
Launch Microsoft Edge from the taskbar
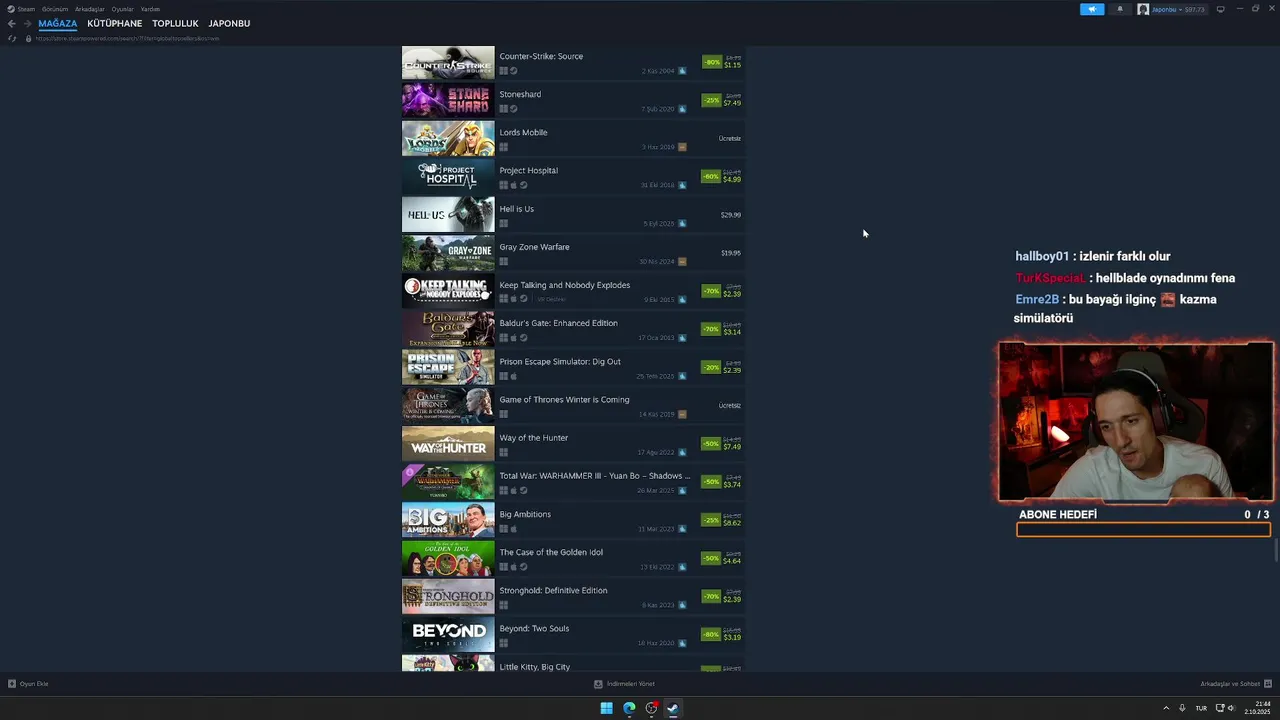629,708
